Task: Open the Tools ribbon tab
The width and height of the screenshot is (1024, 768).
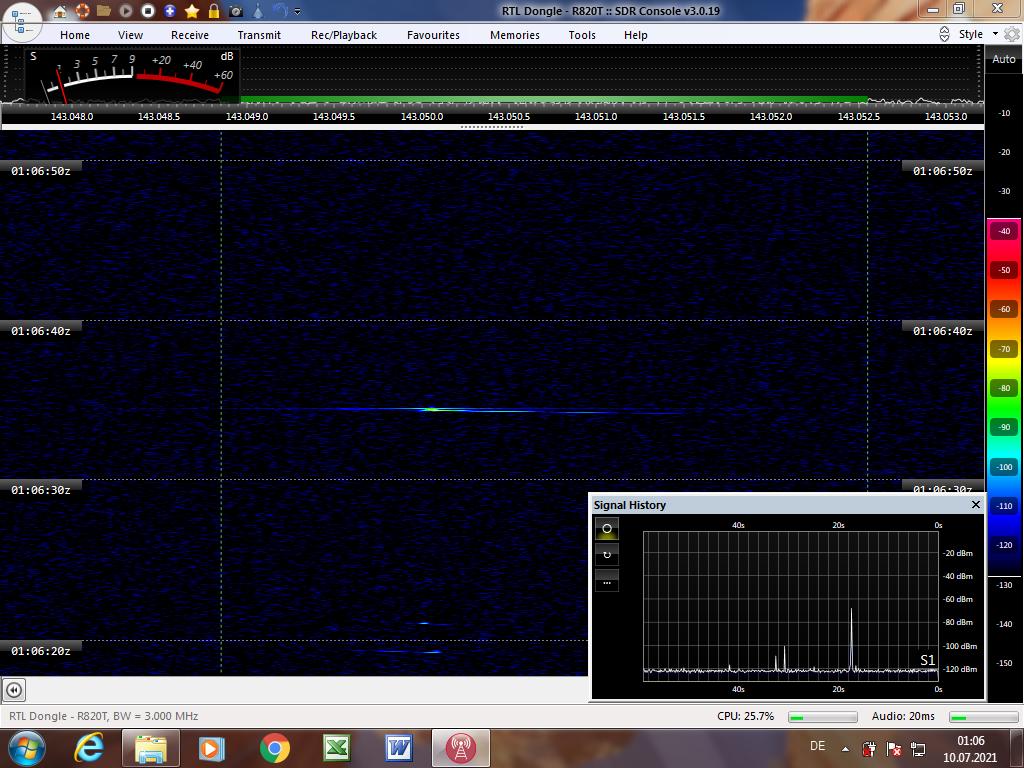Action: [x=582, y=35]
